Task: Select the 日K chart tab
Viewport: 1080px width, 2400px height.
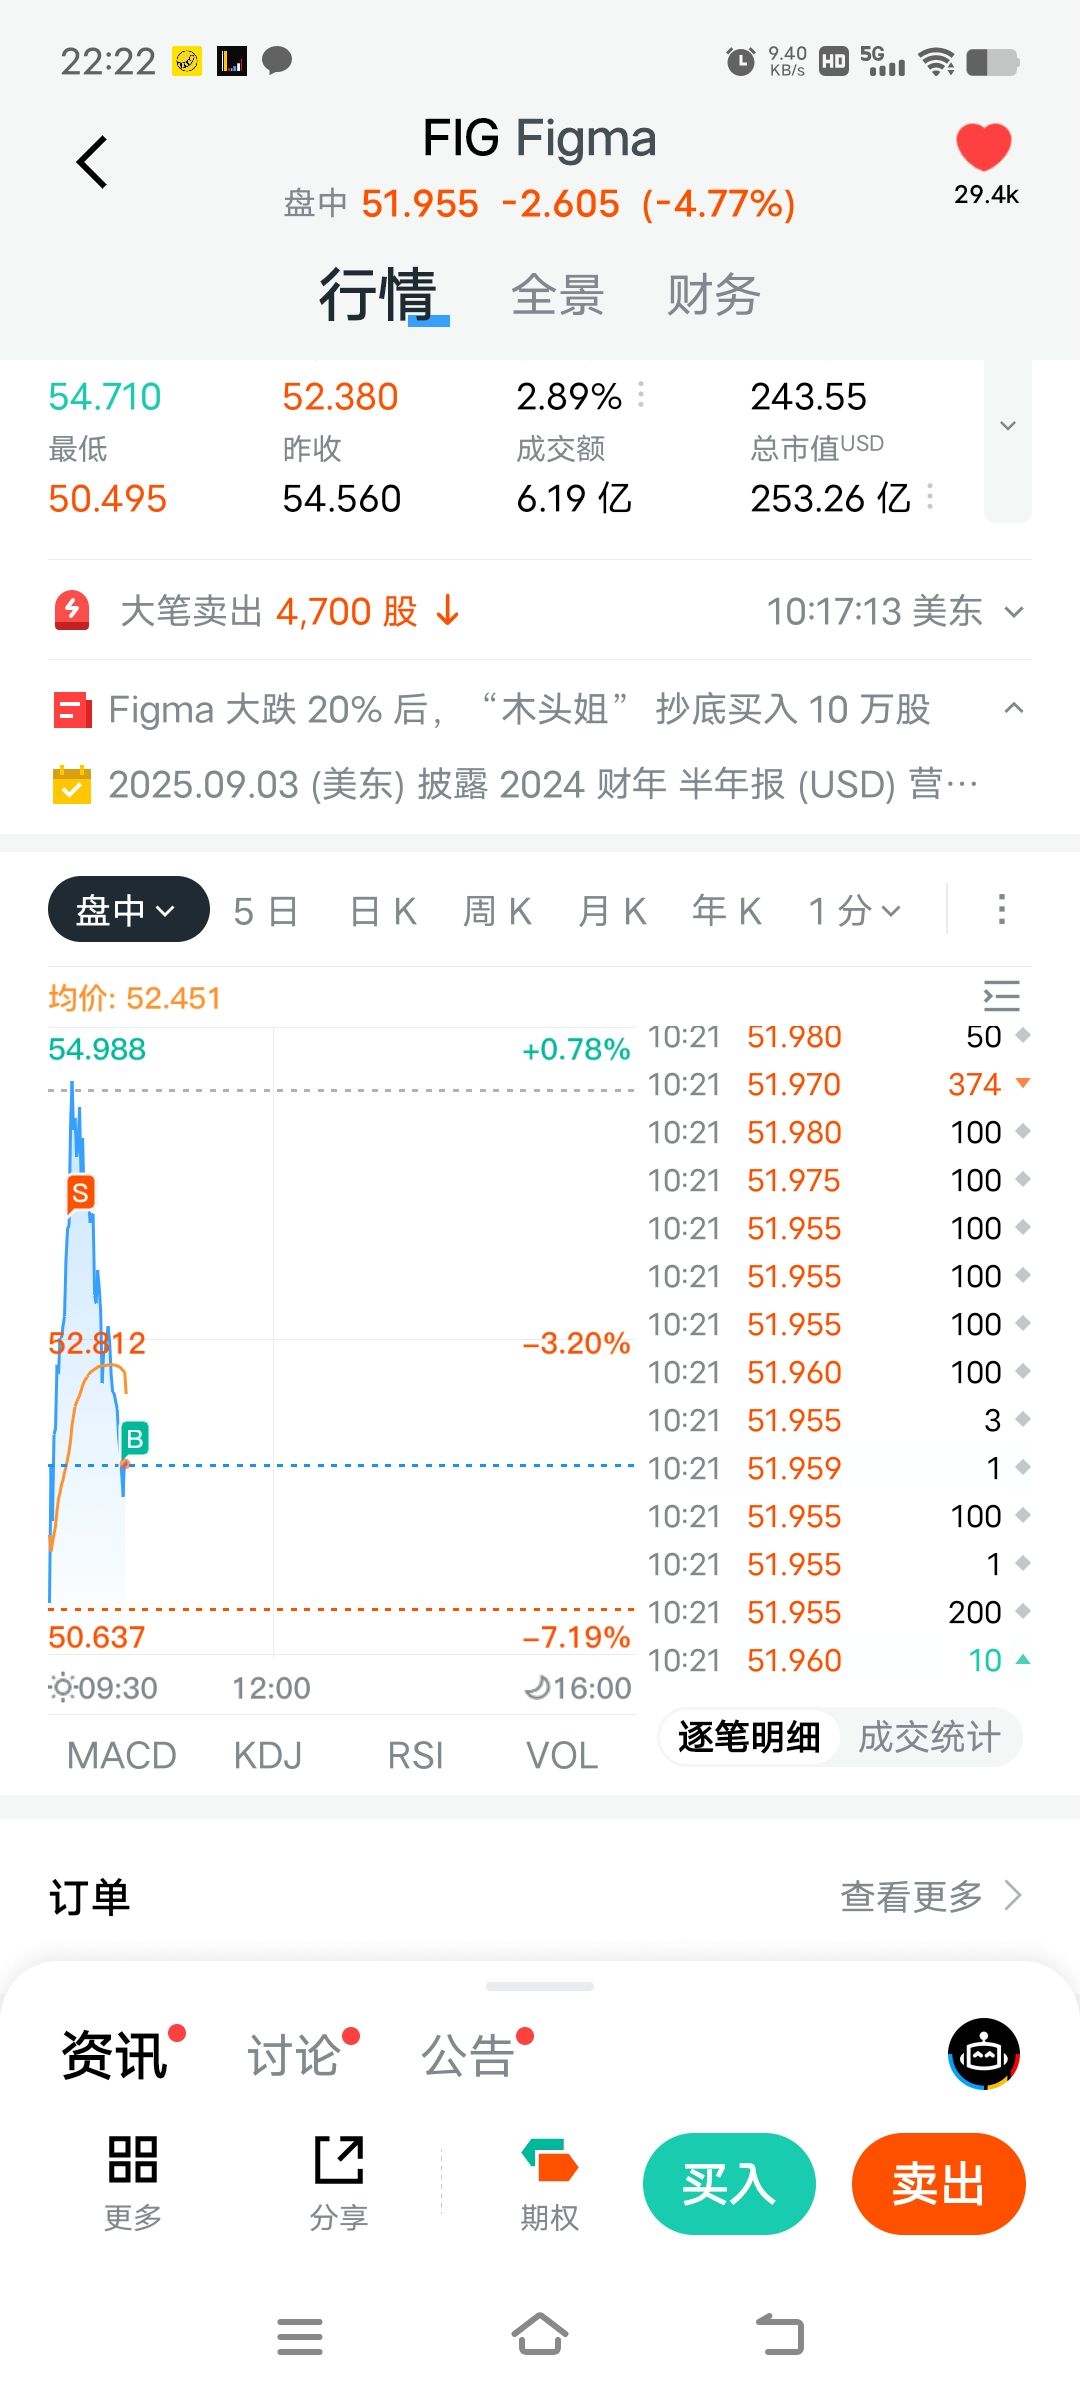Action: [x=383, y=911]
